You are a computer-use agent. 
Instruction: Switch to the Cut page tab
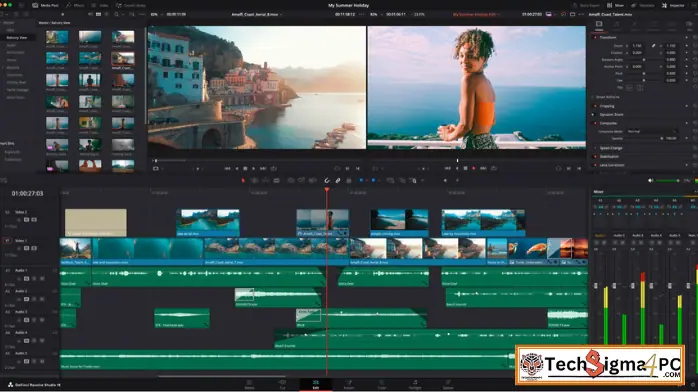coord(282,384)
